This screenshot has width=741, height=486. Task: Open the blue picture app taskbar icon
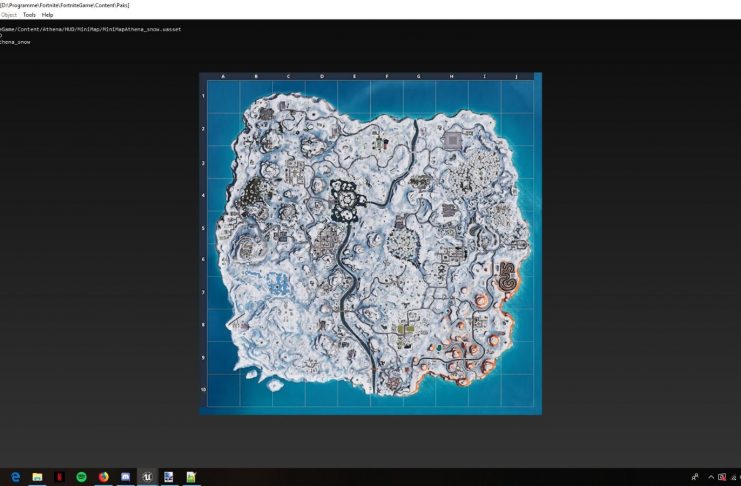pos(169,477)
